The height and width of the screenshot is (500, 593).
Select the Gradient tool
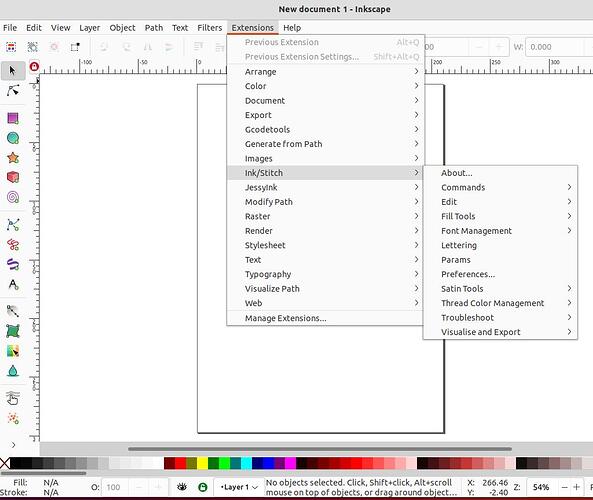coord(13,311)
